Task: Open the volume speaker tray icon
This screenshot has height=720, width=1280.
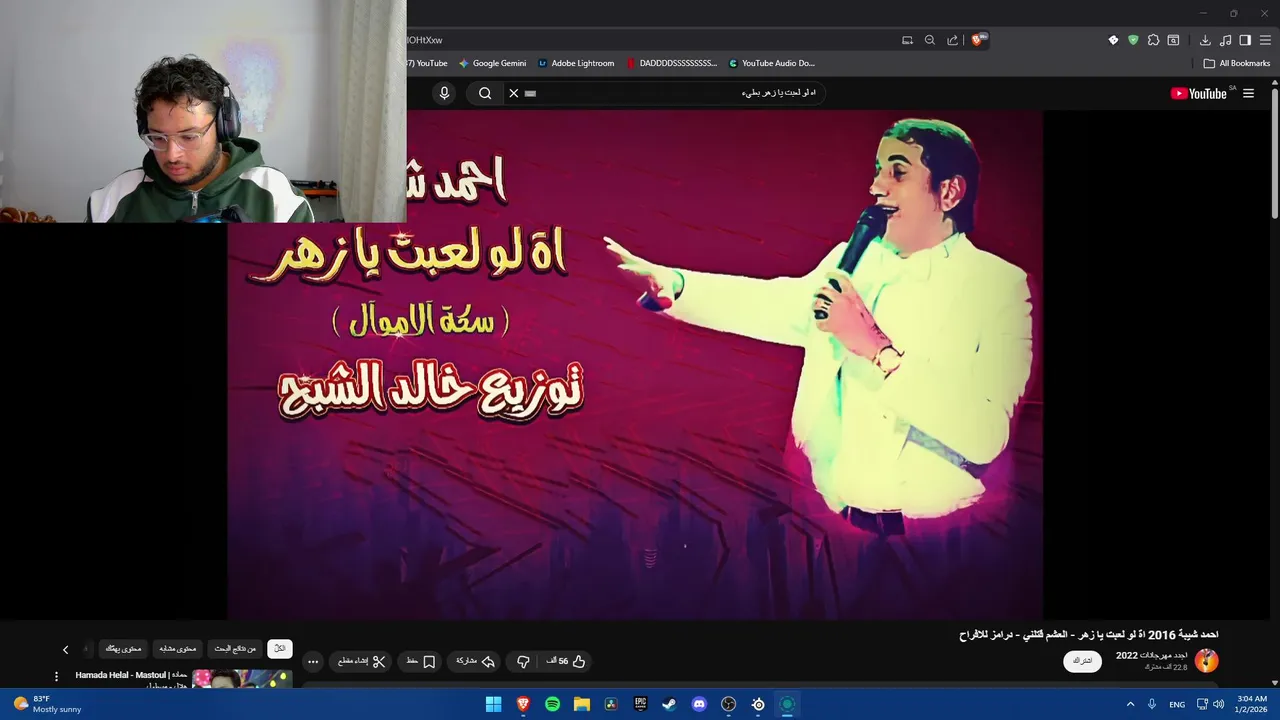Action: click(1218, 704)
